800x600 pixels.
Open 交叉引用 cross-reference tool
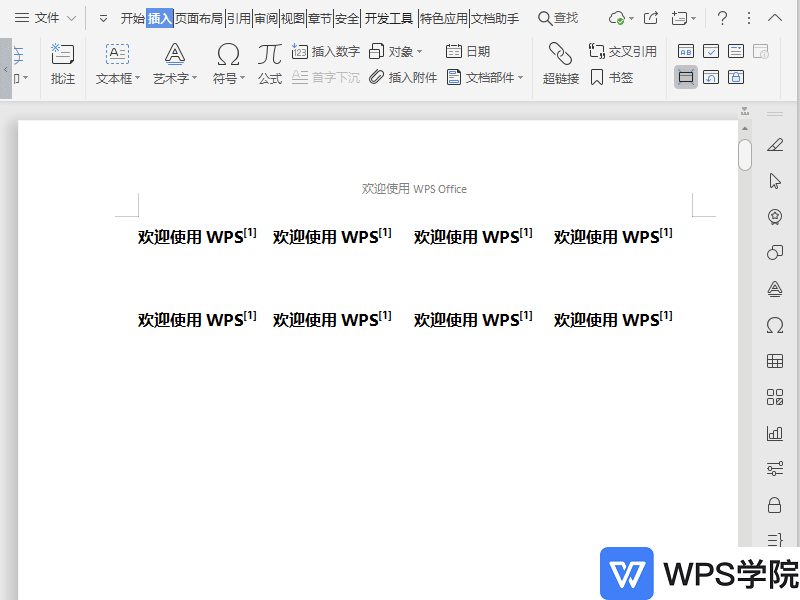(x=622, y=51)
